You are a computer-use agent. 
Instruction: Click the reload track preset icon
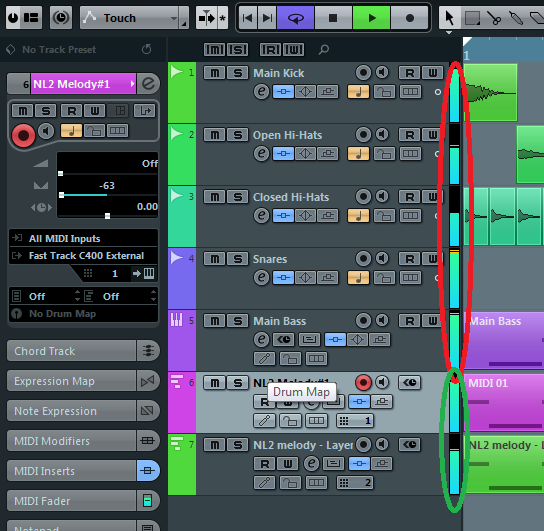point(147,49)
